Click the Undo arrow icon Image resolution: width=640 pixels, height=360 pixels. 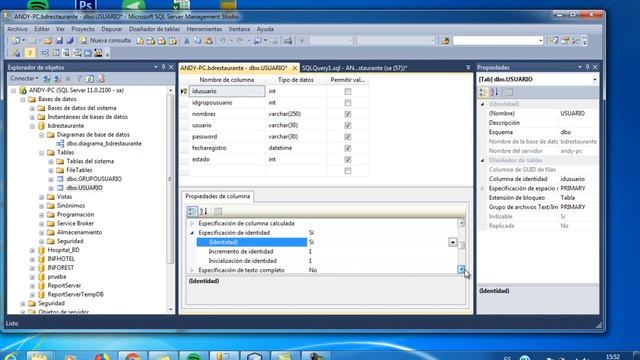click(x=223, y=40)
